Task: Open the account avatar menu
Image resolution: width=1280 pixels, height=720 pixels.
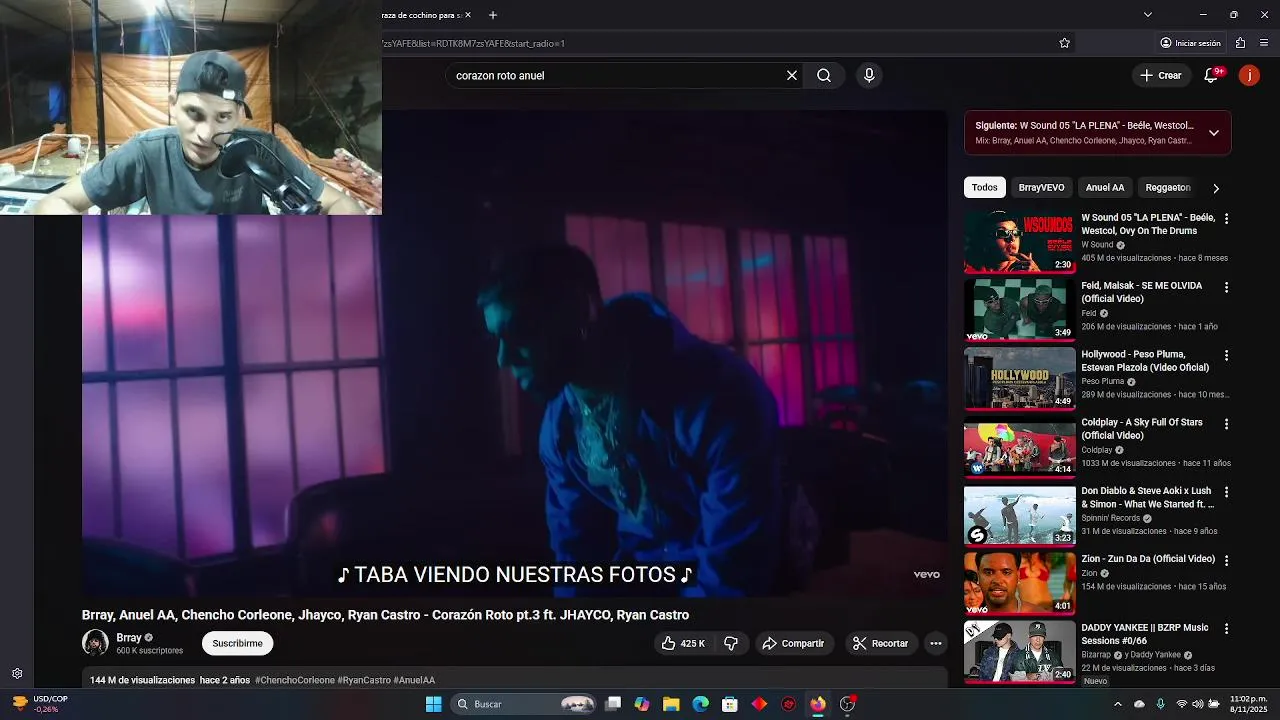Action: click(x=1249, y=75)
